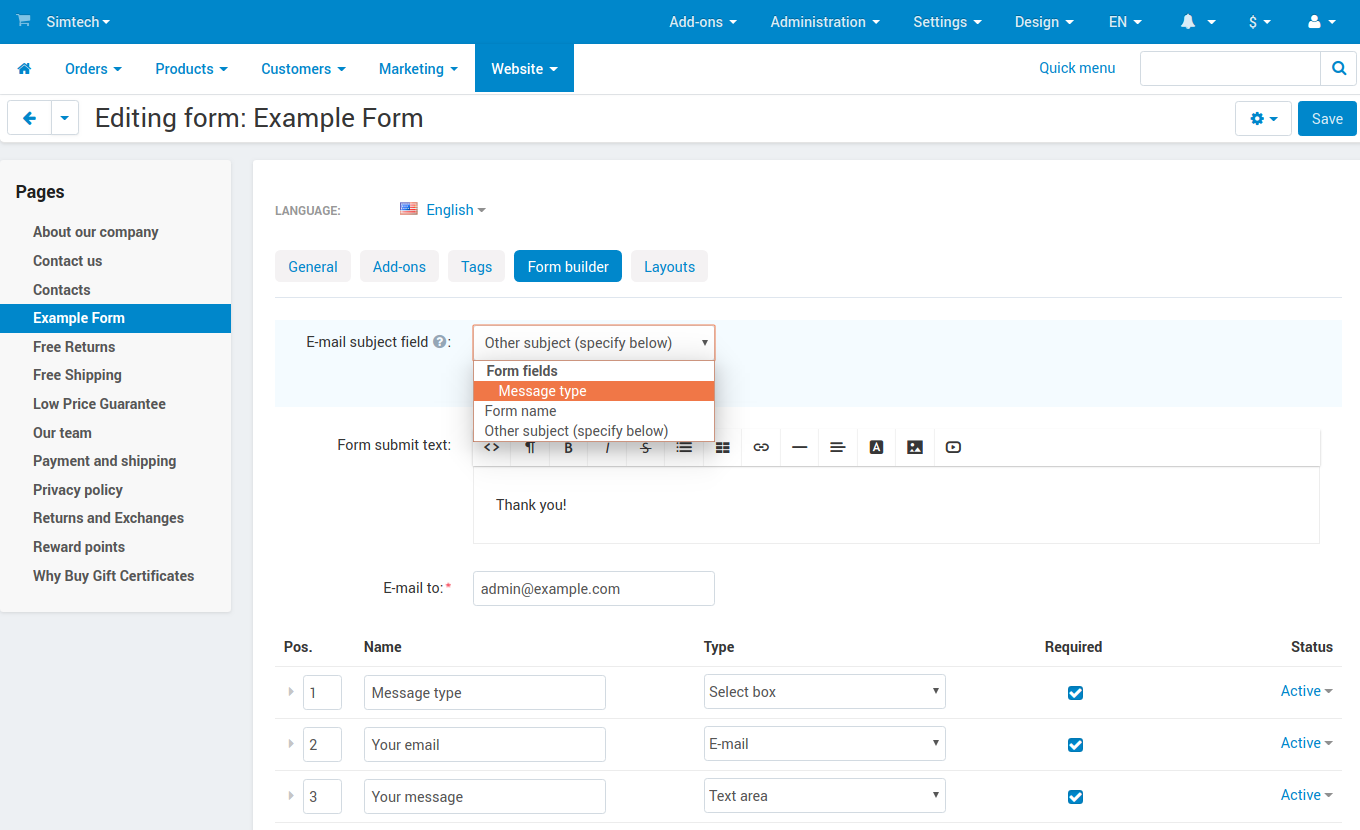Open Privacy policy page in sidebar
The image size is (1360, 830).
78,490
